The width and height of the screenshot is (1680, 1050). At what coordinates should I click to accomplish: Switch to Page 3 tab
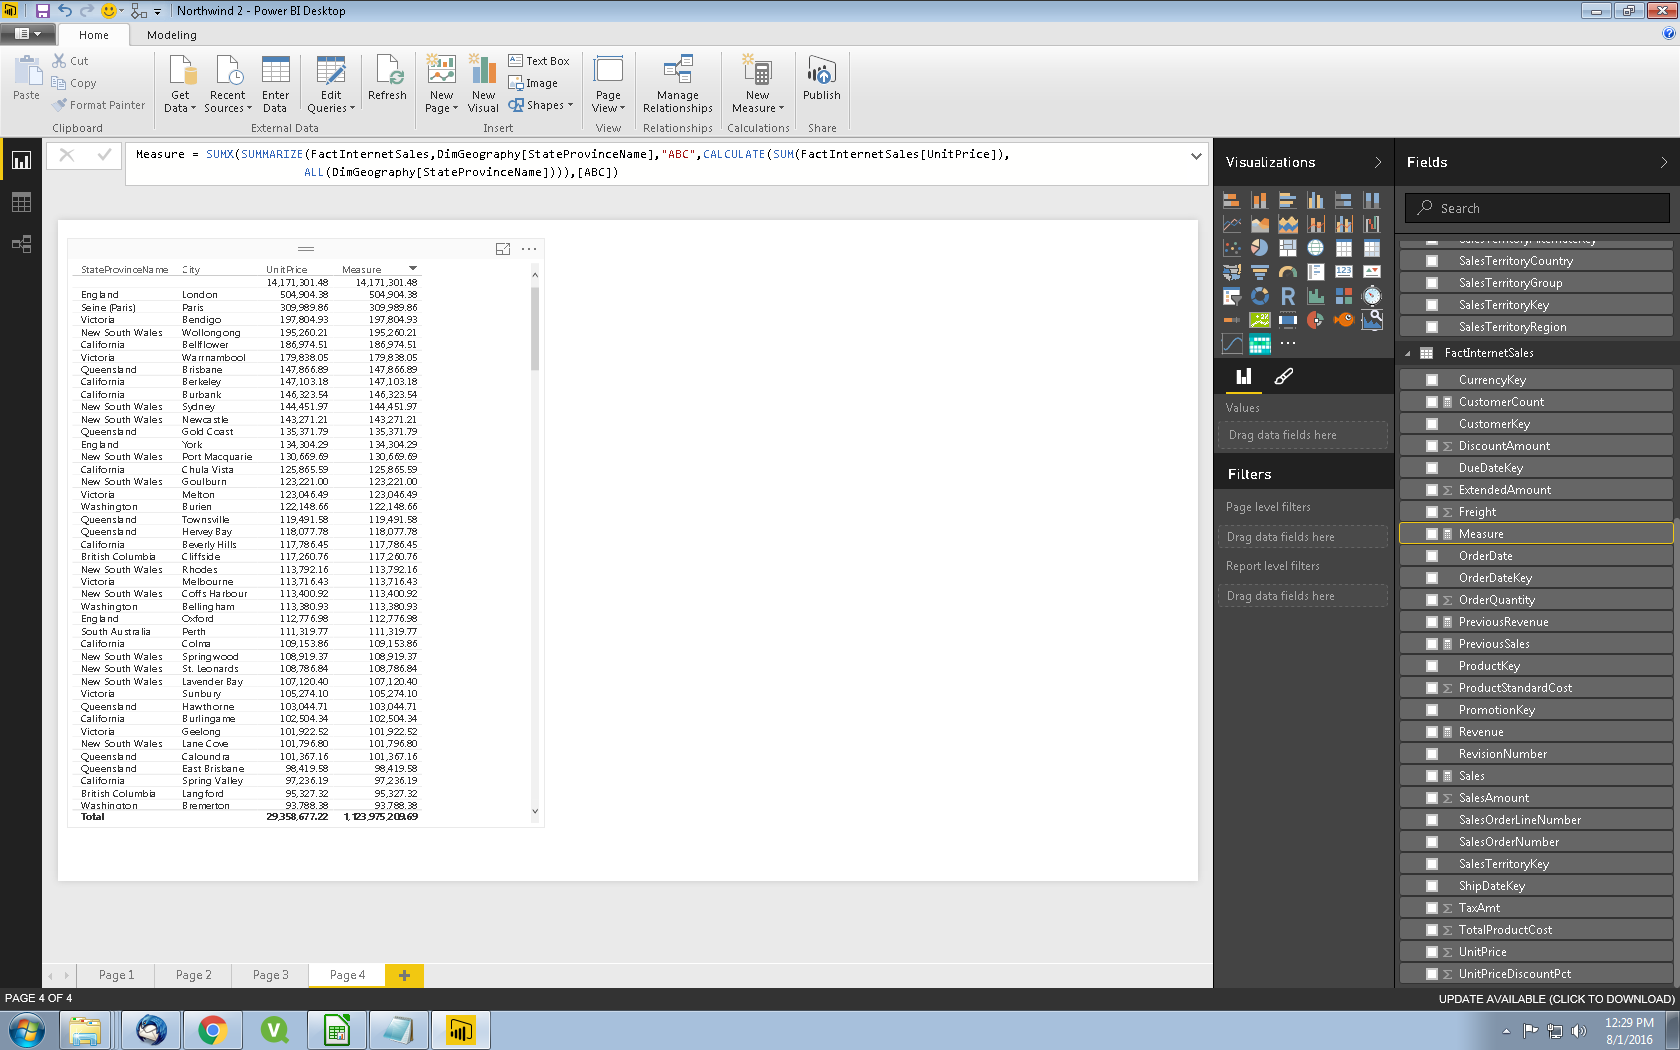click(x=271, y=975)
